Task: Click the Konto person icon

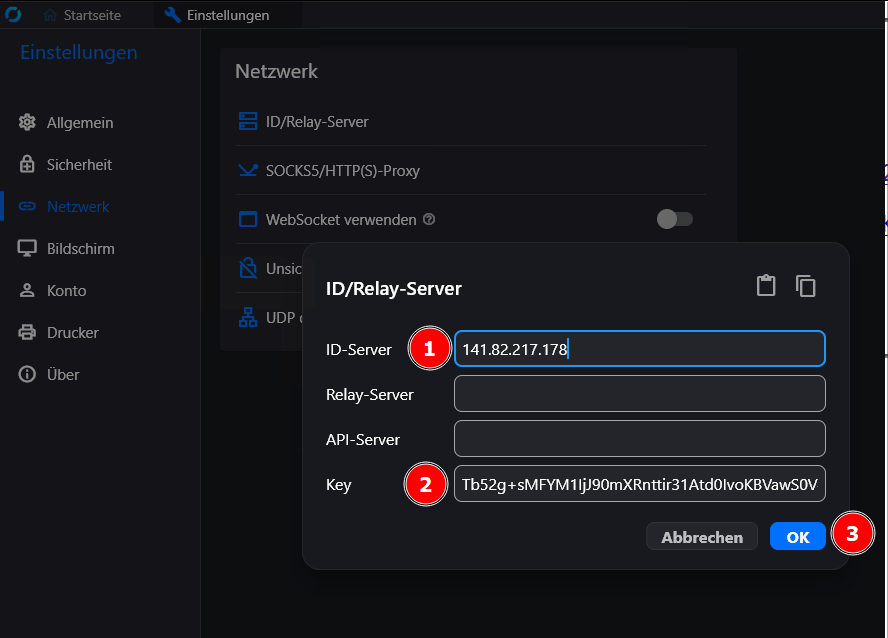Action: (27, 290)
